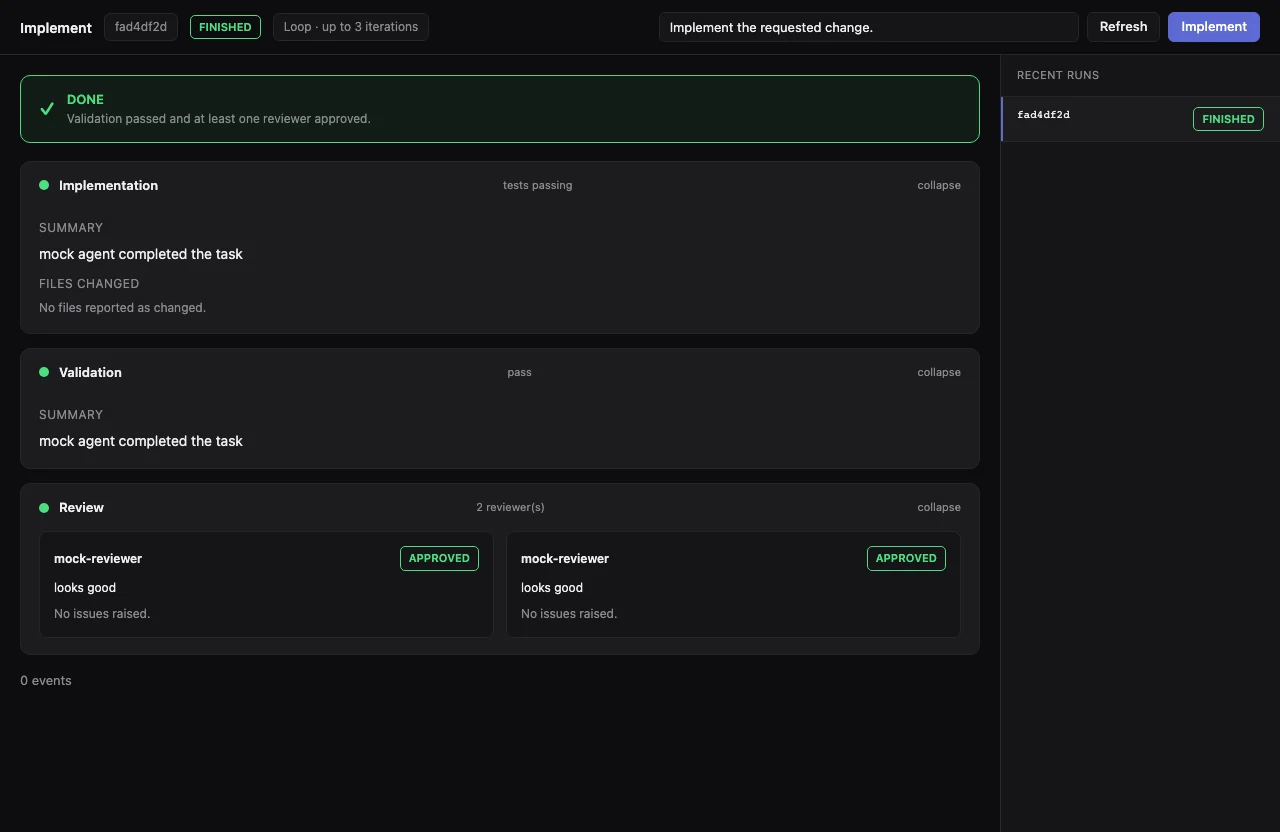
Task: Click the APPROVED badge on the left reviewer card
Action: [x=439, y=558]
